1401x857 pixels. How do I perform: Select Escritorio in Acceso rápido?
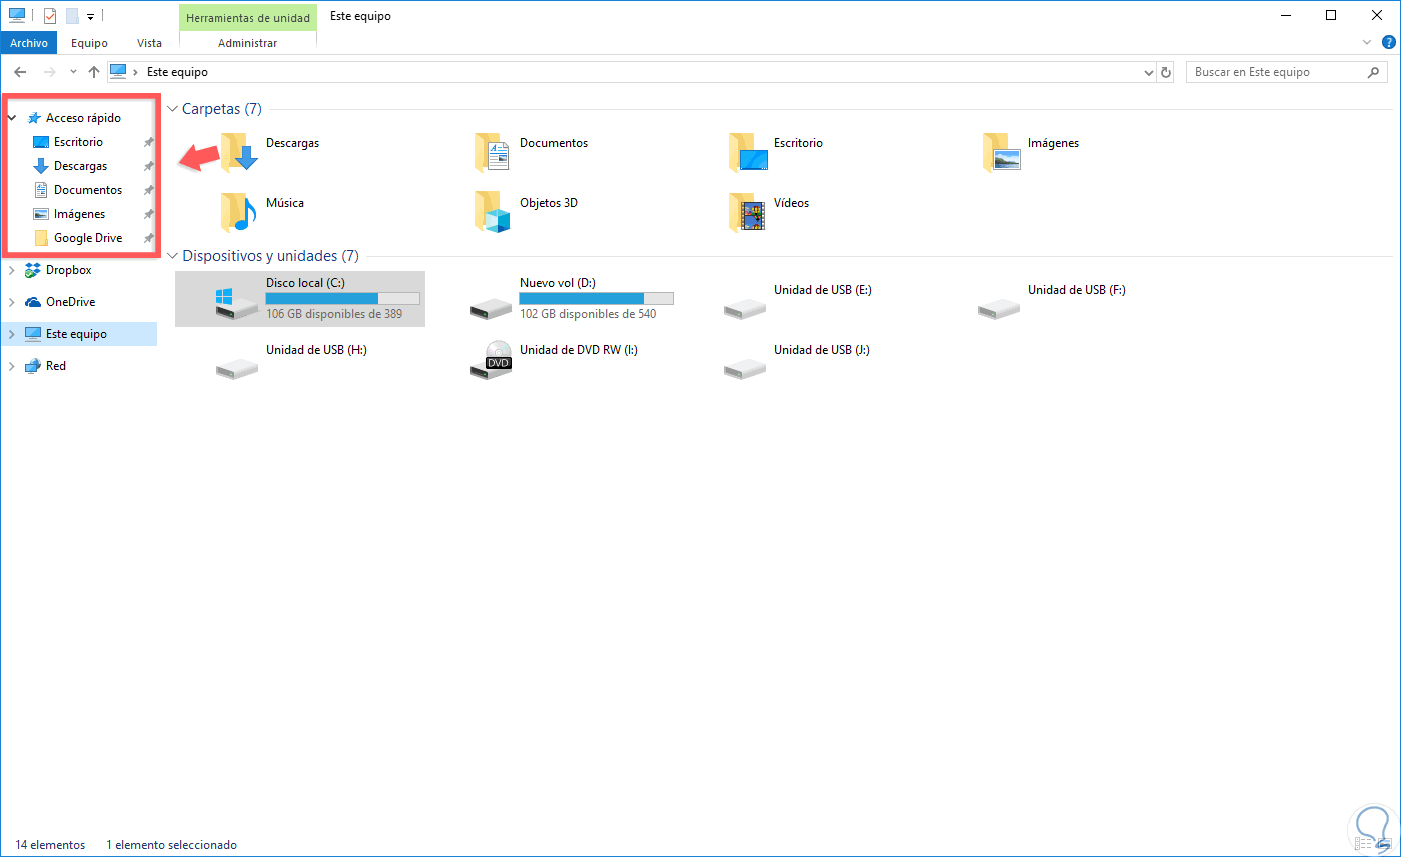[x=78, y=142]
